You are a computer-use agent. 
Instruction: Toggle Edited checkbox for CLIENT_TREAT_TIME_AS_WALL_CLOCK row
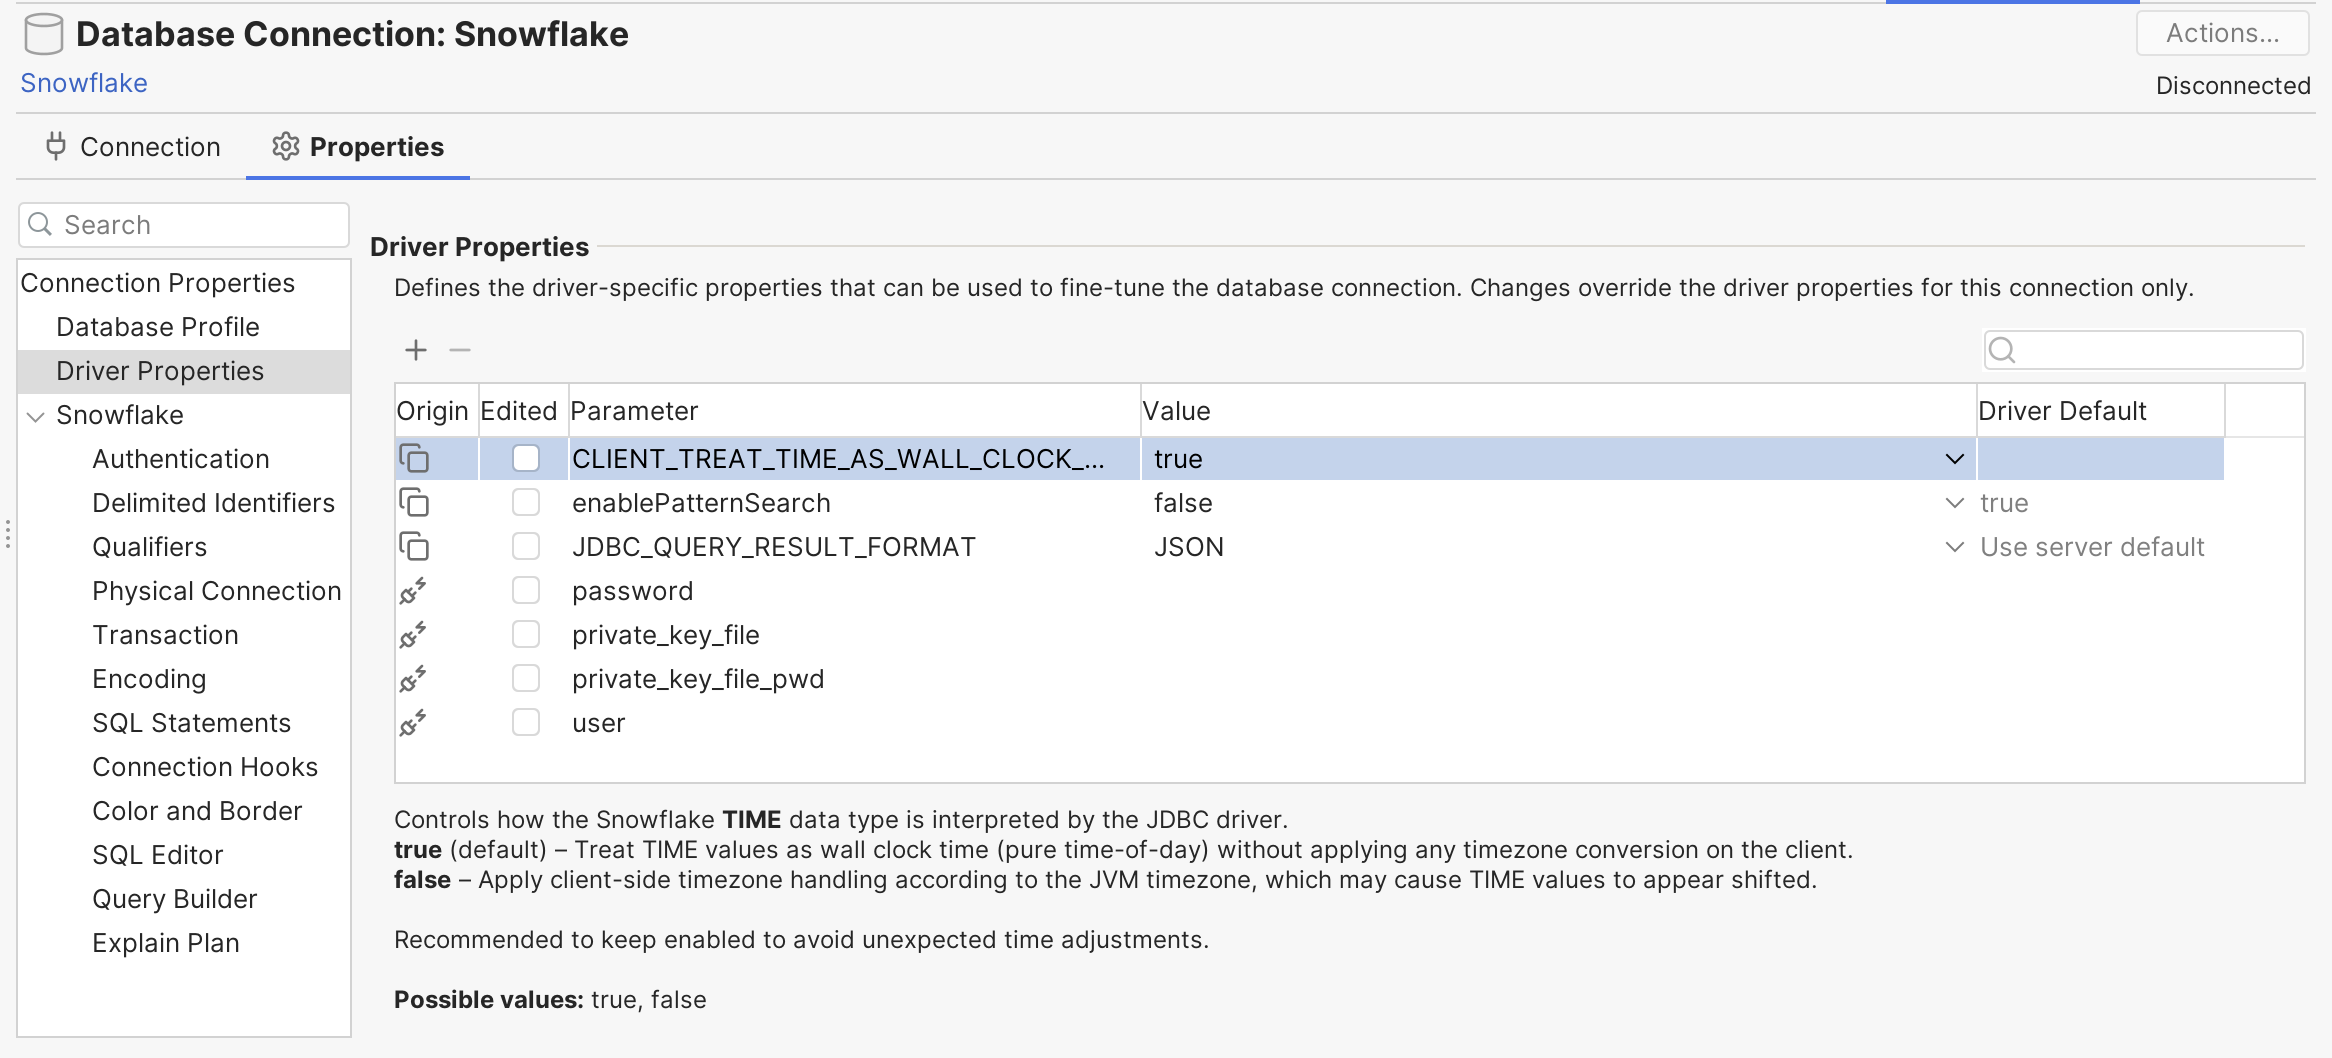[x=526, y=458]
